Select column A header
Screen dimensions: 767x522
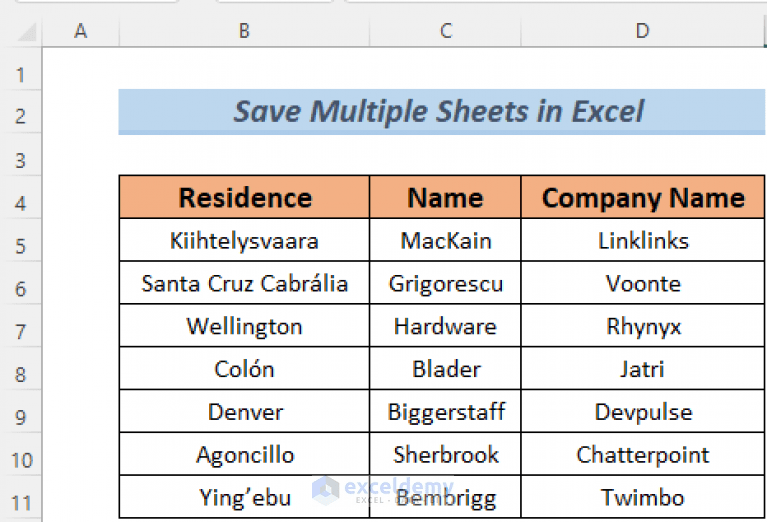(x=81, y=31)
